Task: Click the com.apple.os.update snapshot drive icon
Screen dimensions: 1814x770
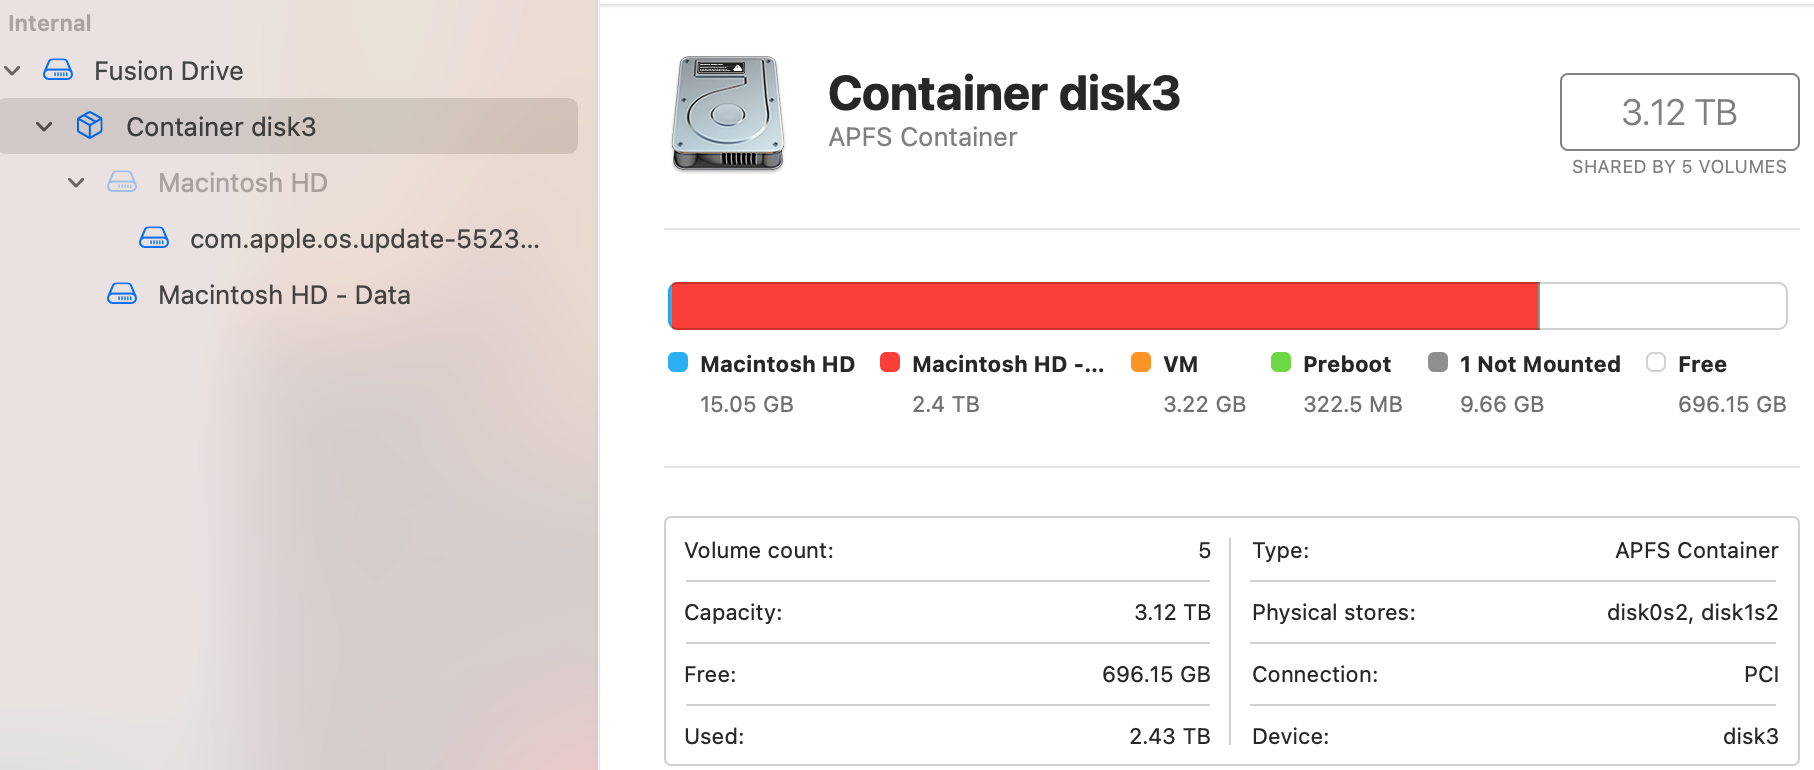Action: tap(154, 238)
